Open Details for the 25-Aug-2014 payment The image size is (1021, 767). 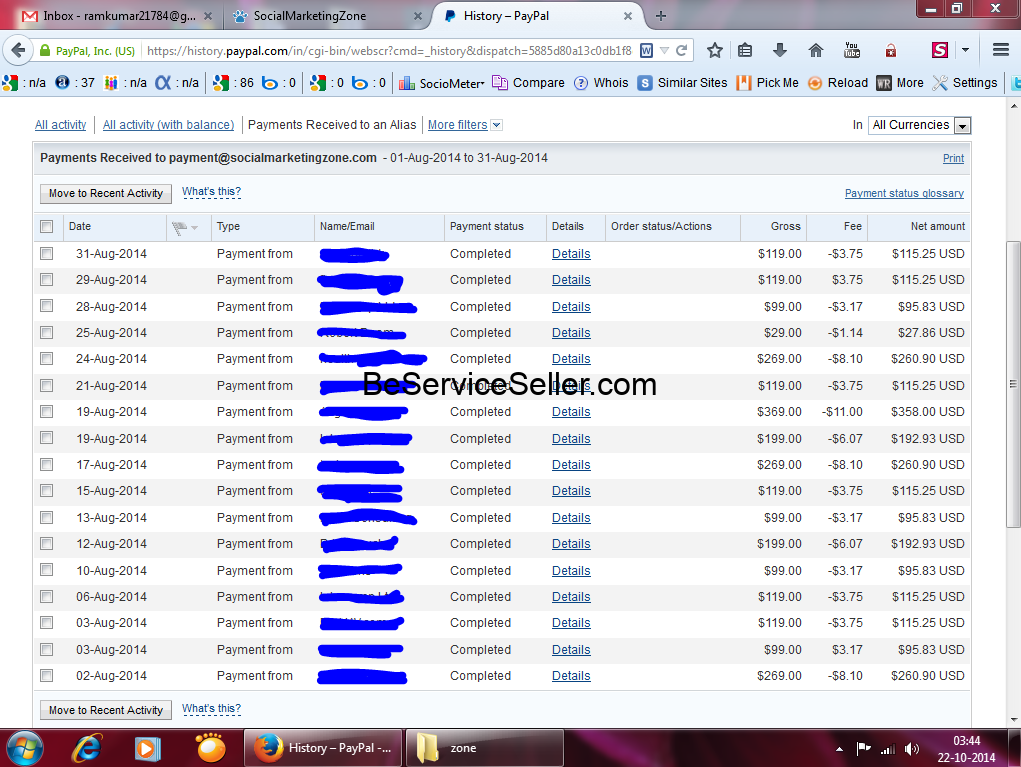571,333
